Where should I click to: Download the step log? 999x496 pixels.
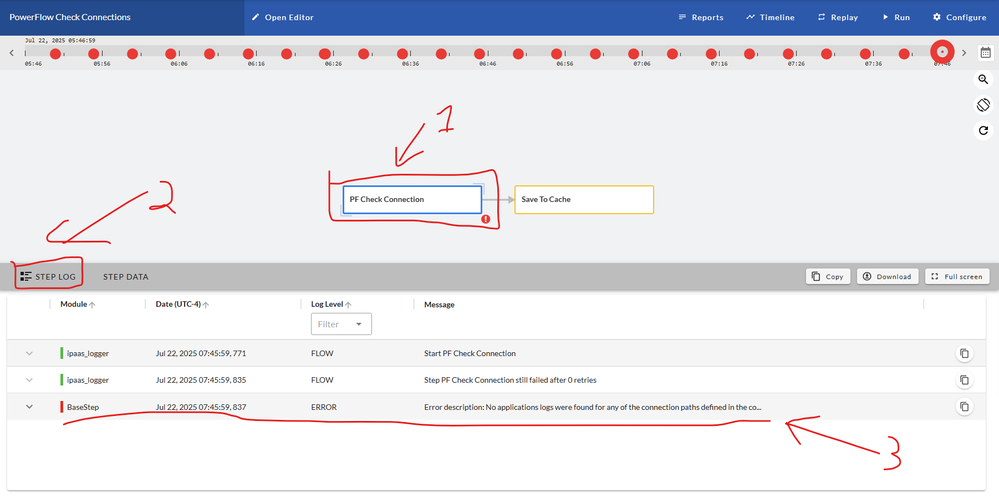[x=888, y=276]
